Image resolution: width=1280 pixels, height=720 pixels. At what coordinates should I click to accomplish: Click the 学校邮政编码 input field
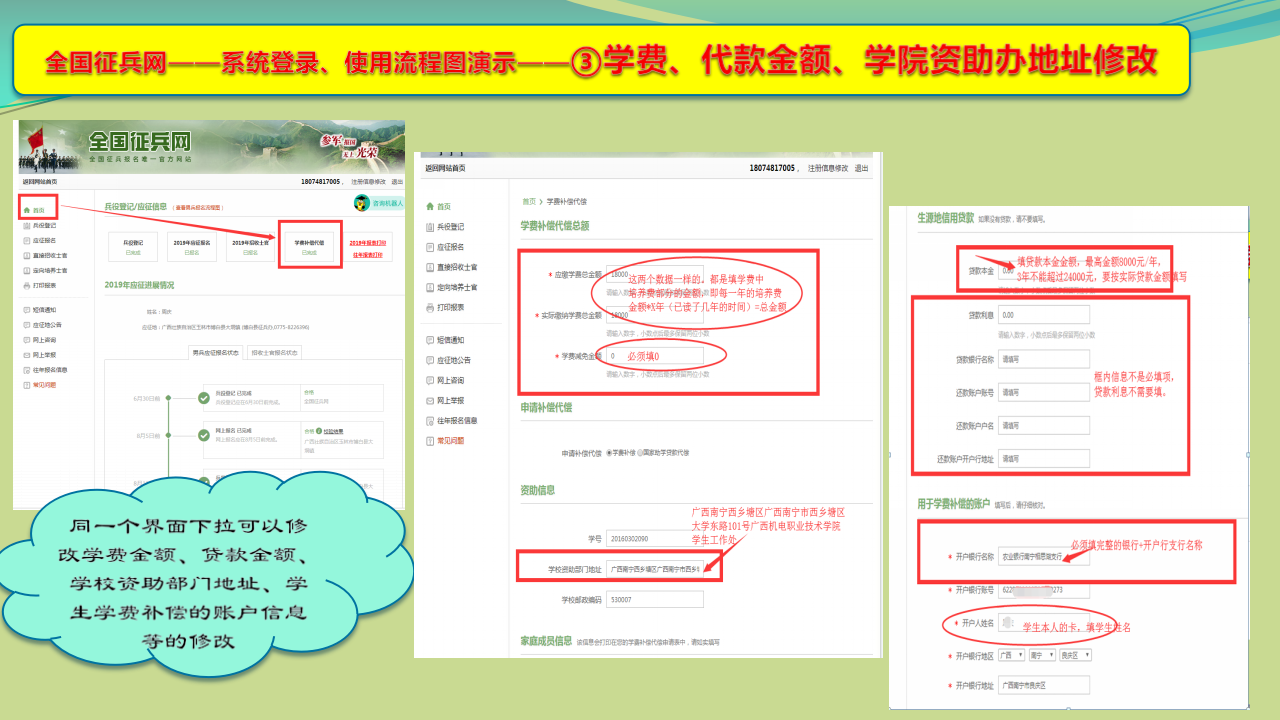pyautogui.click(x=654, y=600)
